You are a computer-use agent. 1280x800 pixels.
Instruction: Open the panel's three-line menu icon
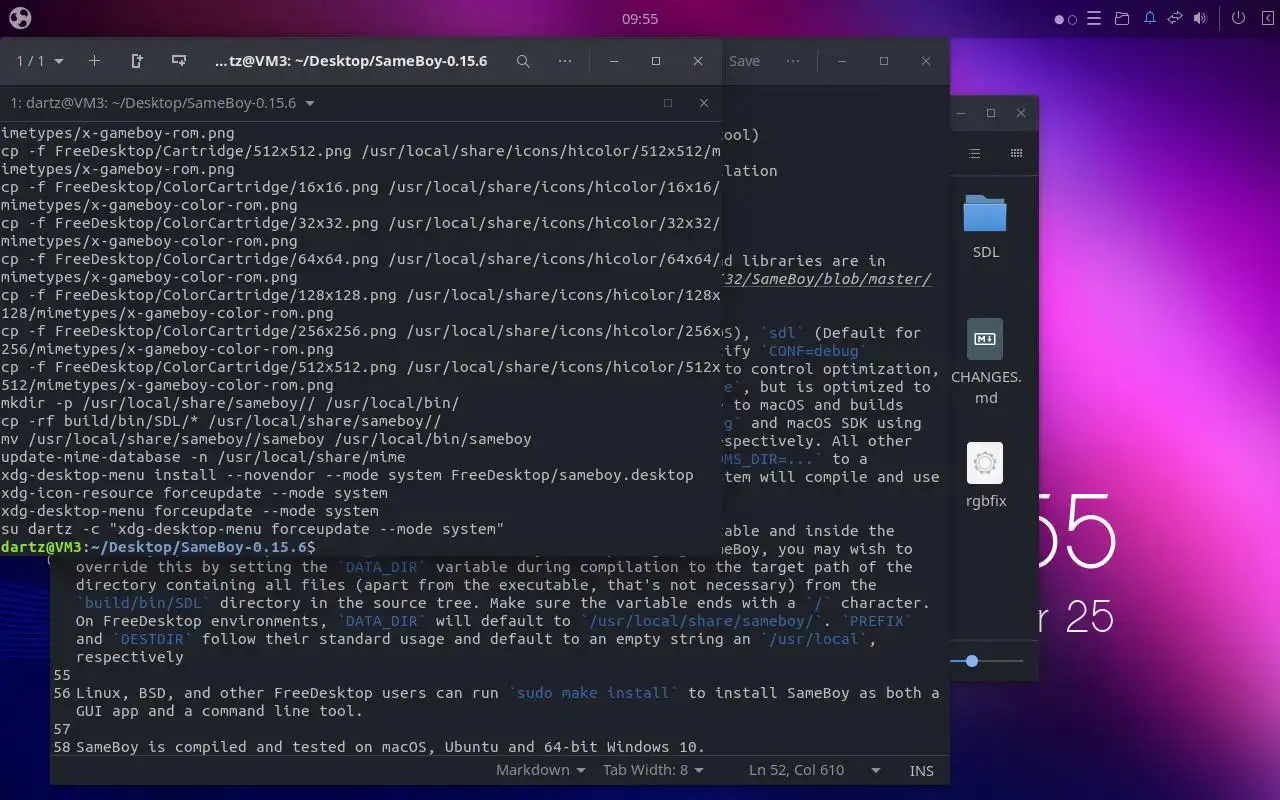pyautogui.click(x=1094, y=18)
